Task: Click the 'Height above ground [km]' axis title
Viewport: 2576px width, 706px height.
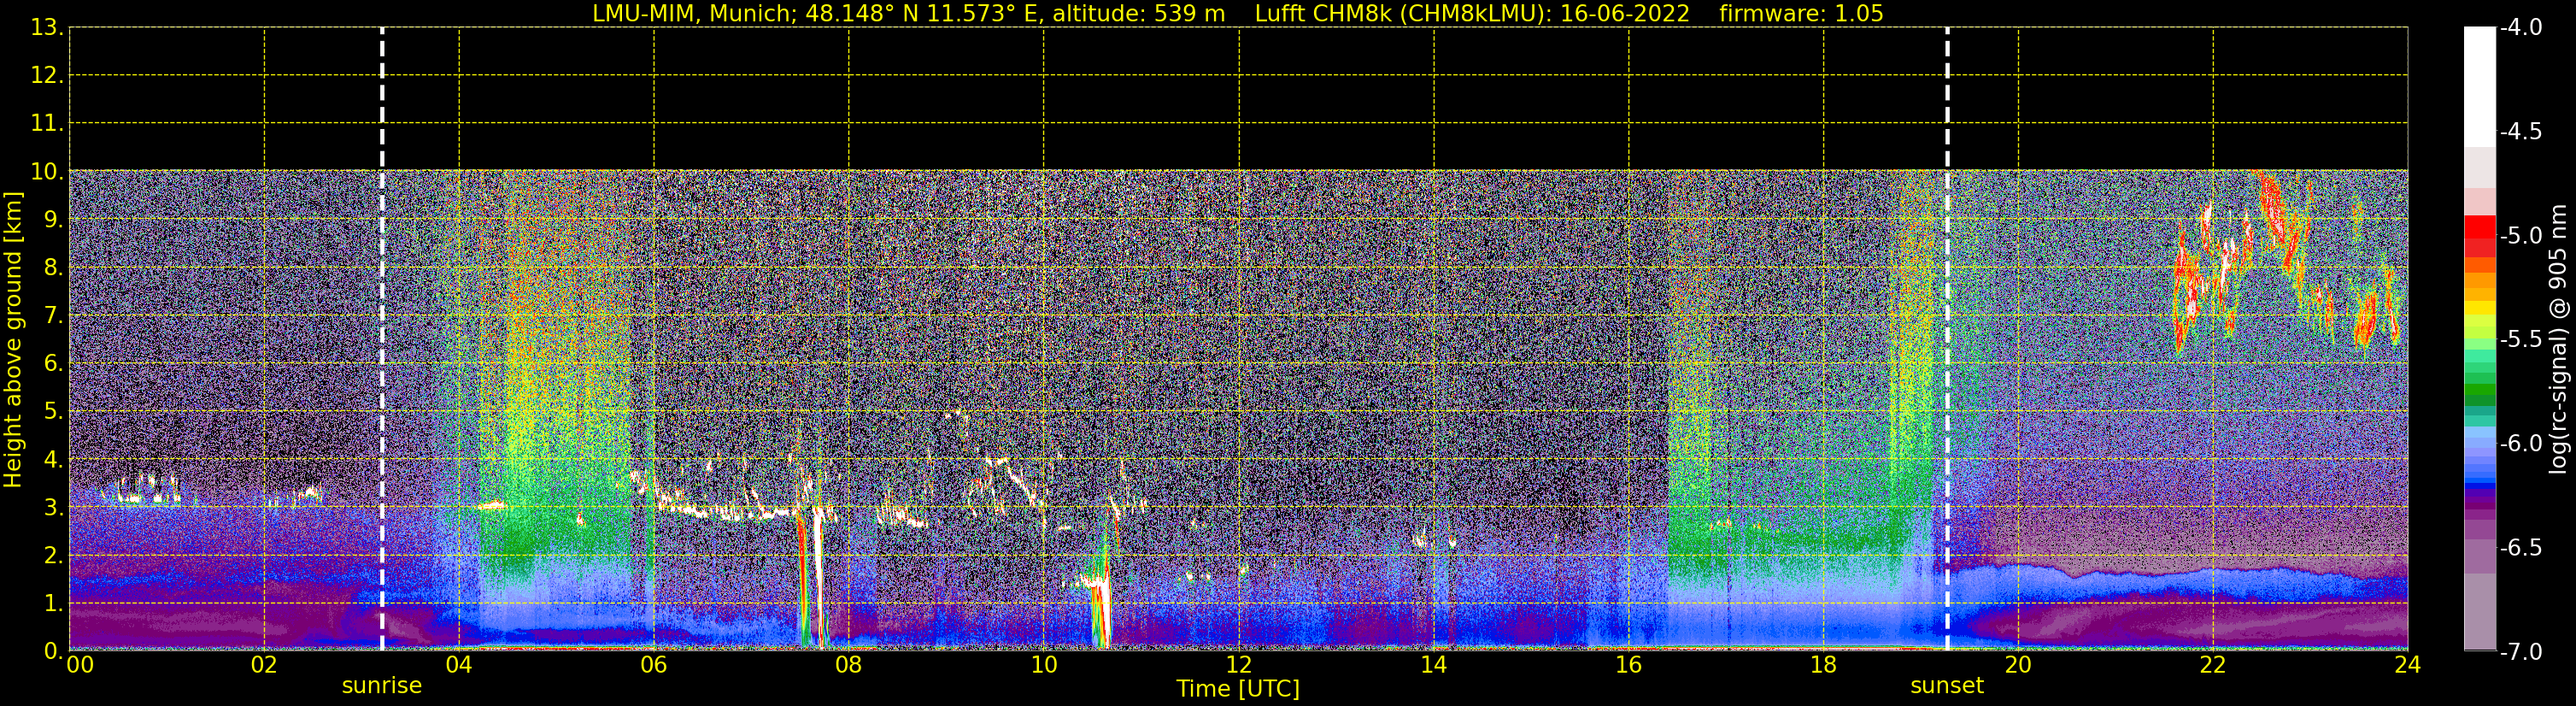Action: (x=12, y=340)
